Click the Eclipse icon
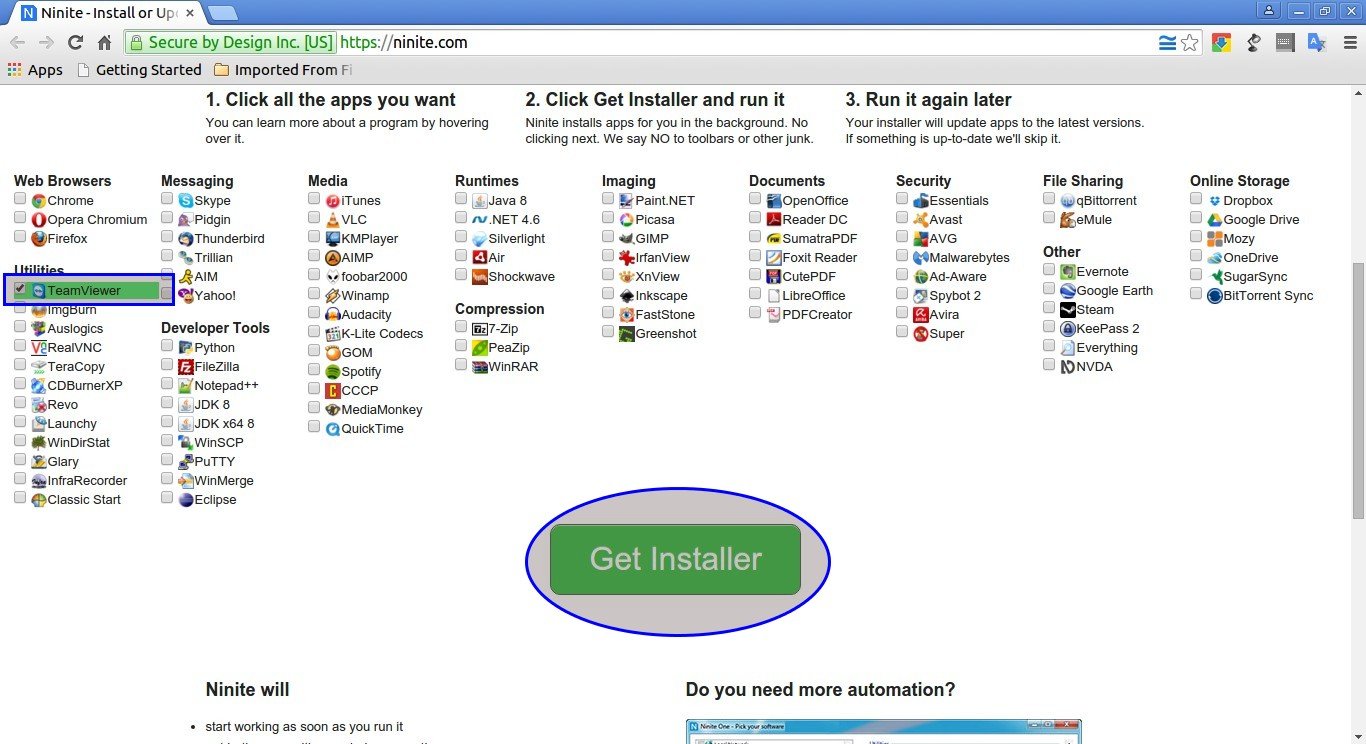This screenshot has height=744, width=1366. (186, 500)
